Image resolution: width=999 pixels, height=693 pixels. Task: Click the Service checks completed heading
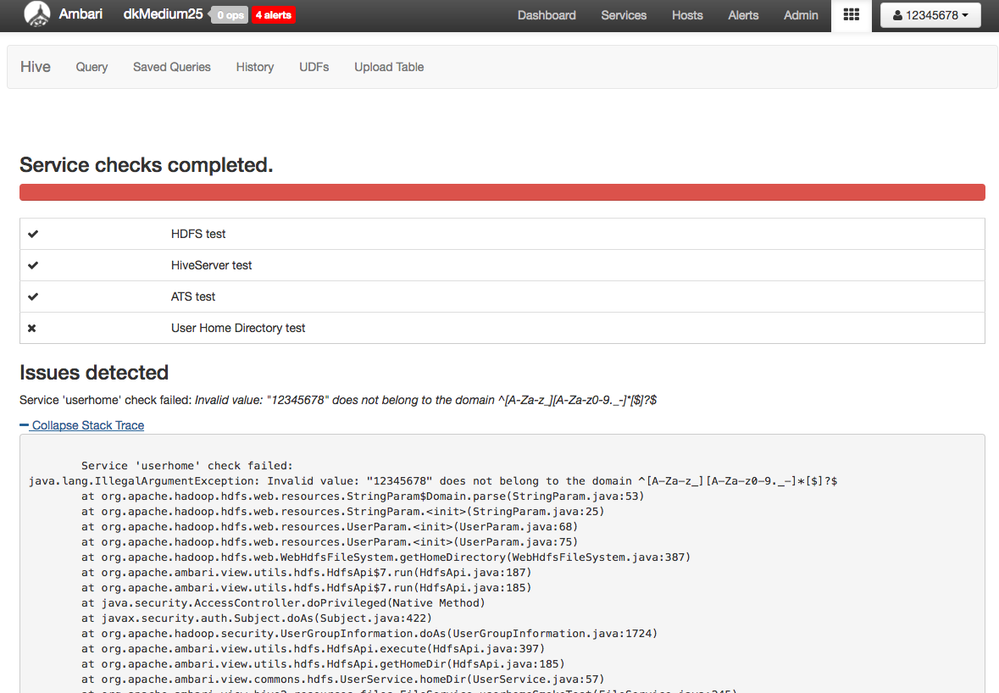(146, 165)
